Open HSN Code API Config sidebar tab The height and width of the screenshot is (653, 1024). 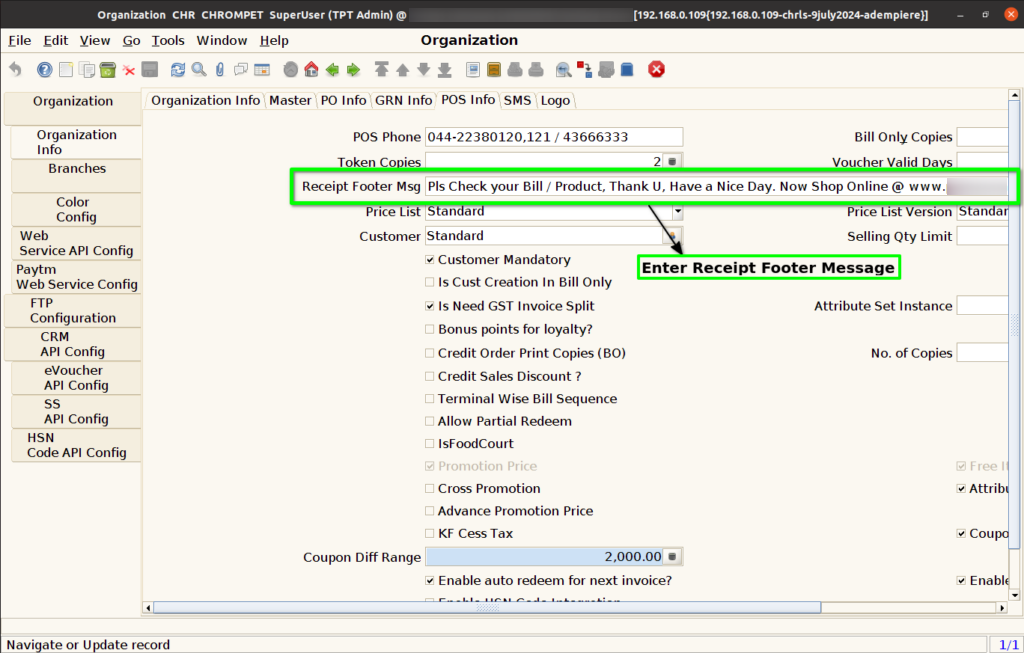(x=76, y=445)
